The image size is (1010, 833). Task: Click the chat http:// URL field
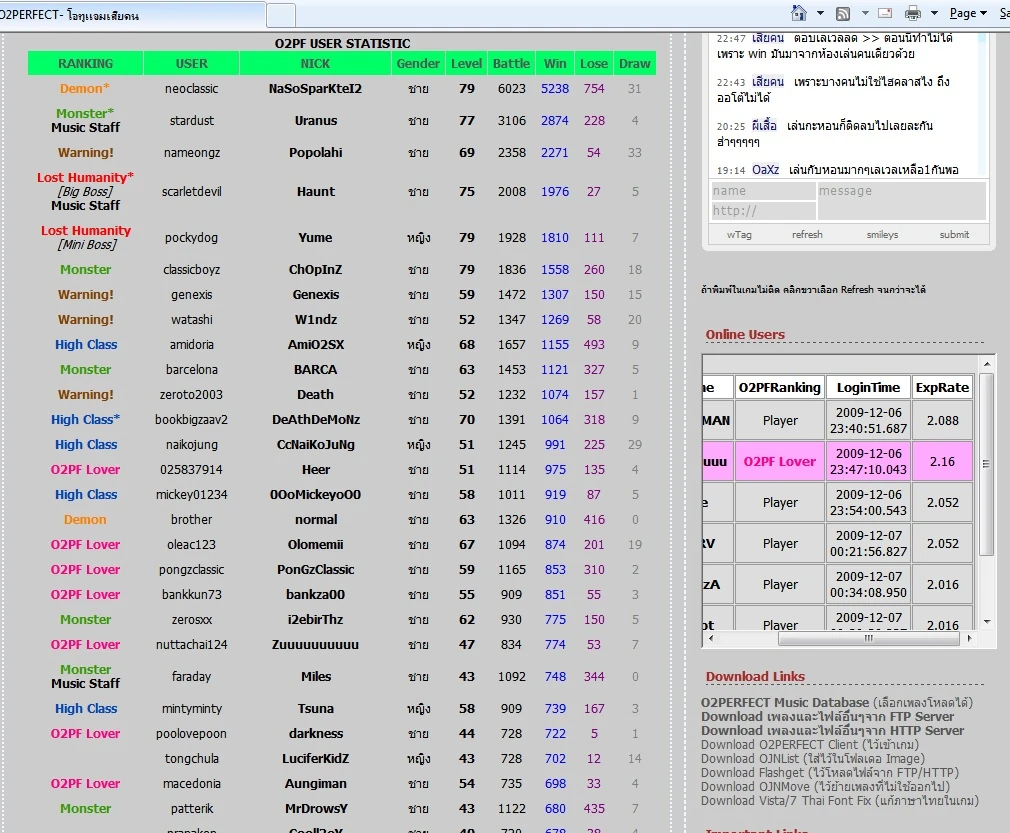(x=763, y=211)
